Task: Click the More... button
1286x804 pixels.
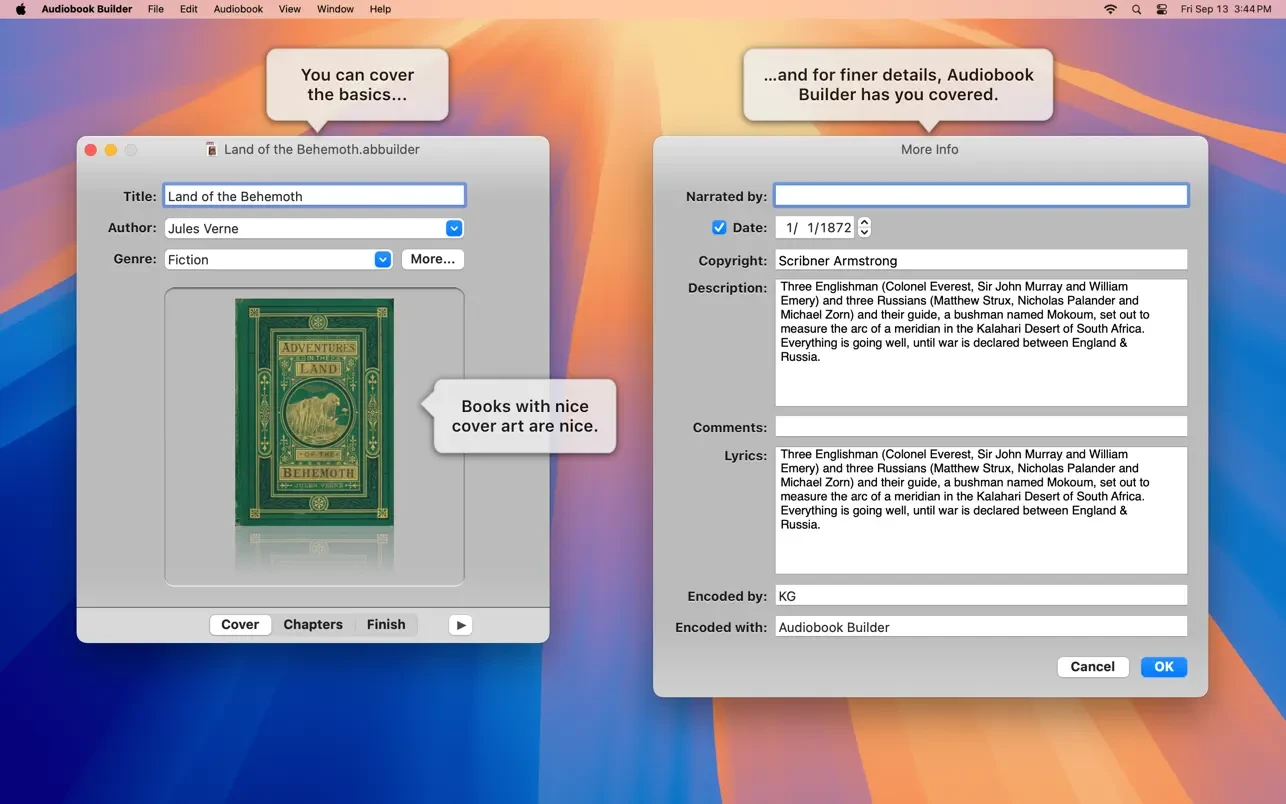Action: coord(433,259)
